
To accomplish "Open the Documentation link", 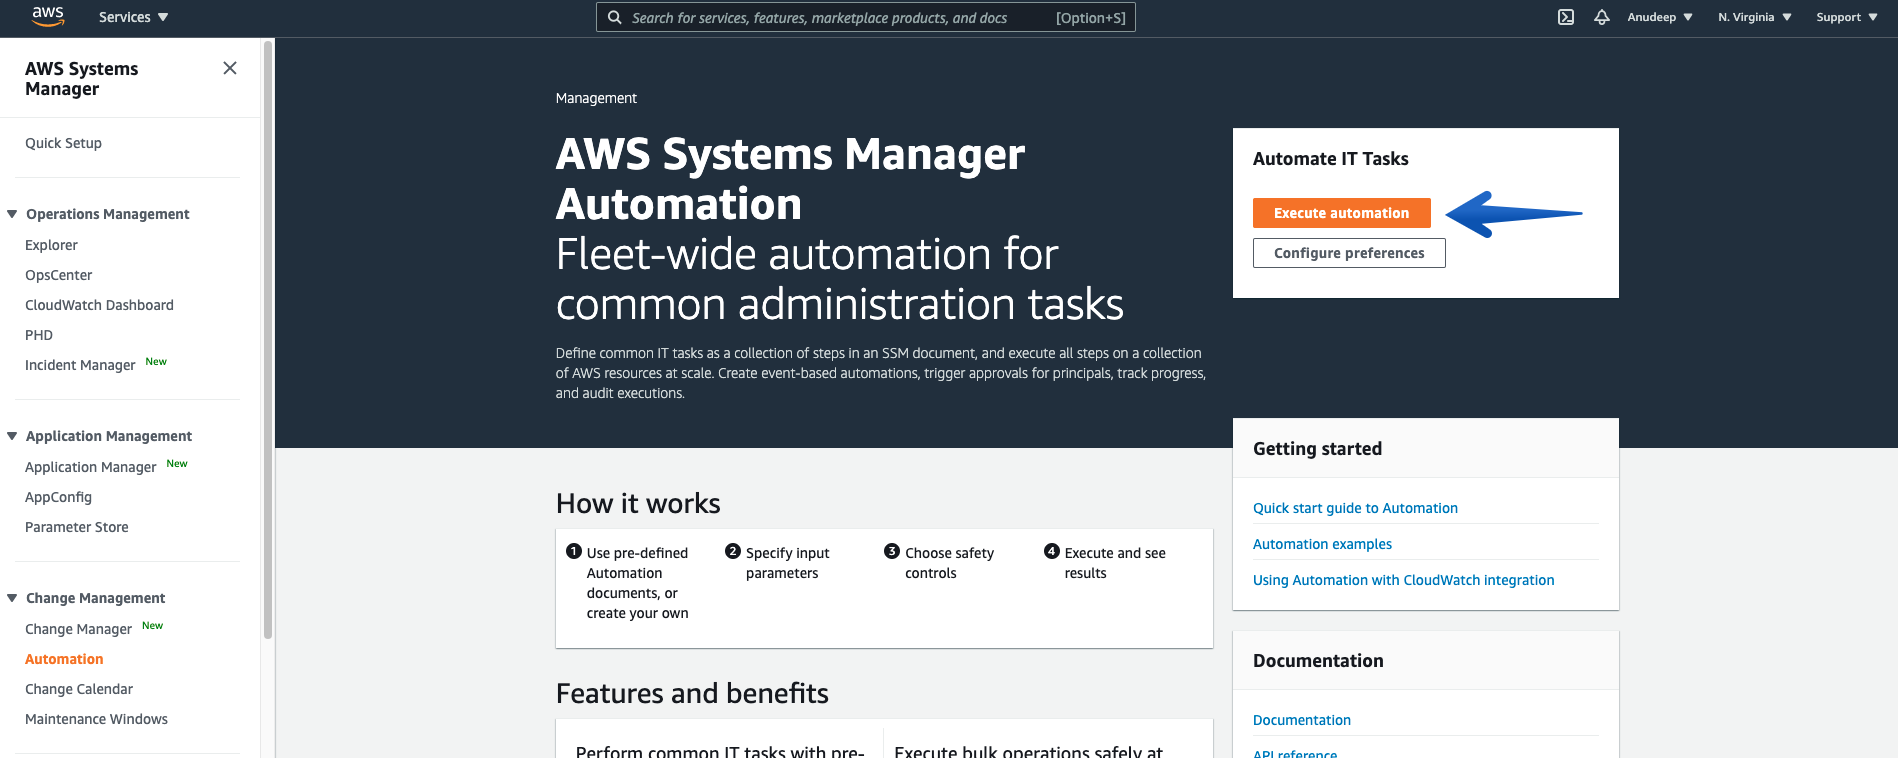I will 1301,720.
